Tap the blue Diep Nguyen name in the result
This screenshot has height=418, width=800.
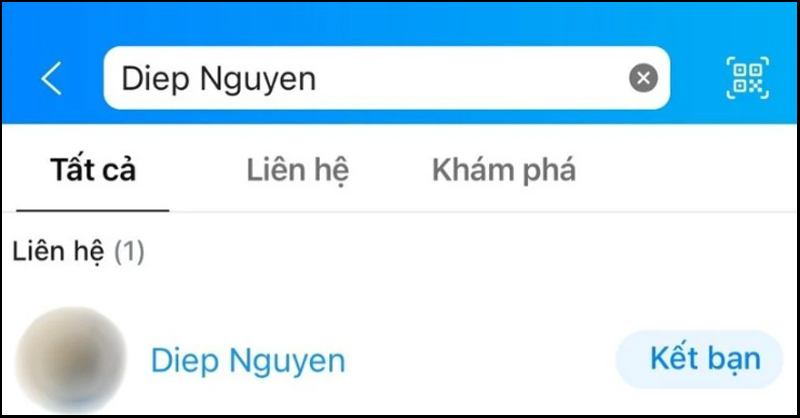point(248,361)
